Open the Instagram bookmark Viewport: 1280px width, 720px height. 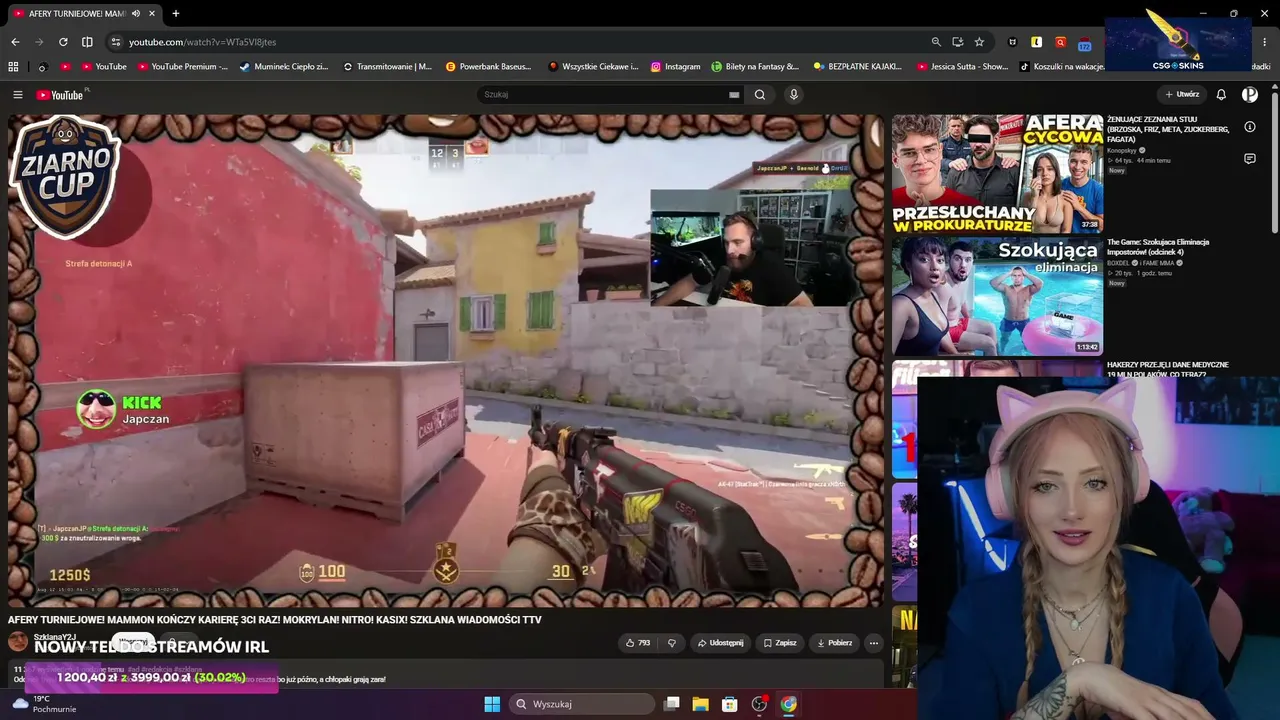coord(675,67)
